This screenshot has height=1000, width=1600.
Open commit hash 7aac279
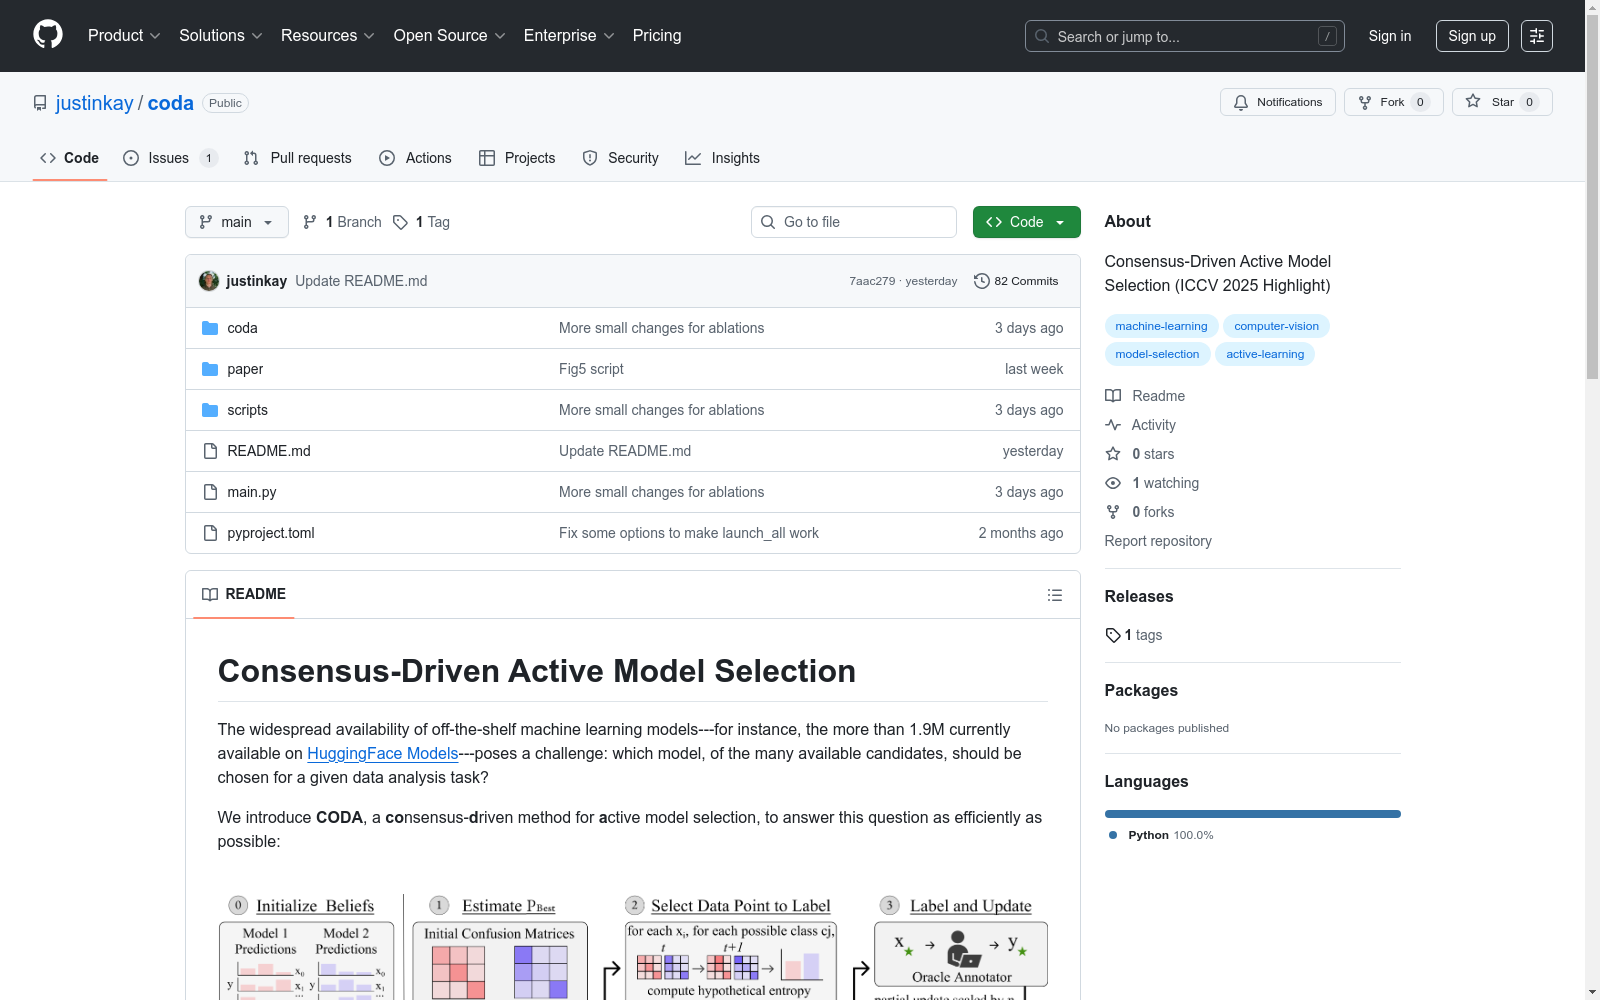tap(872, 281)
